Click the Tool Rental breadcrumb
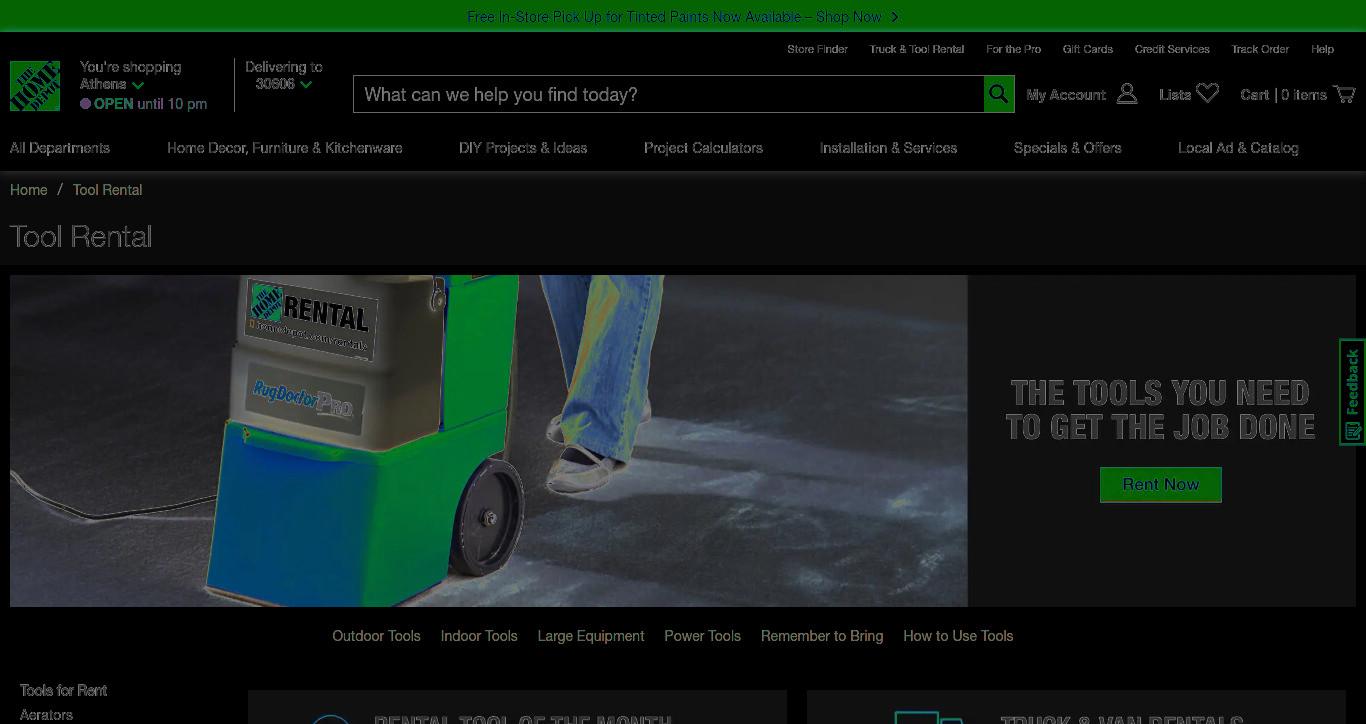 tap(107, 190)
